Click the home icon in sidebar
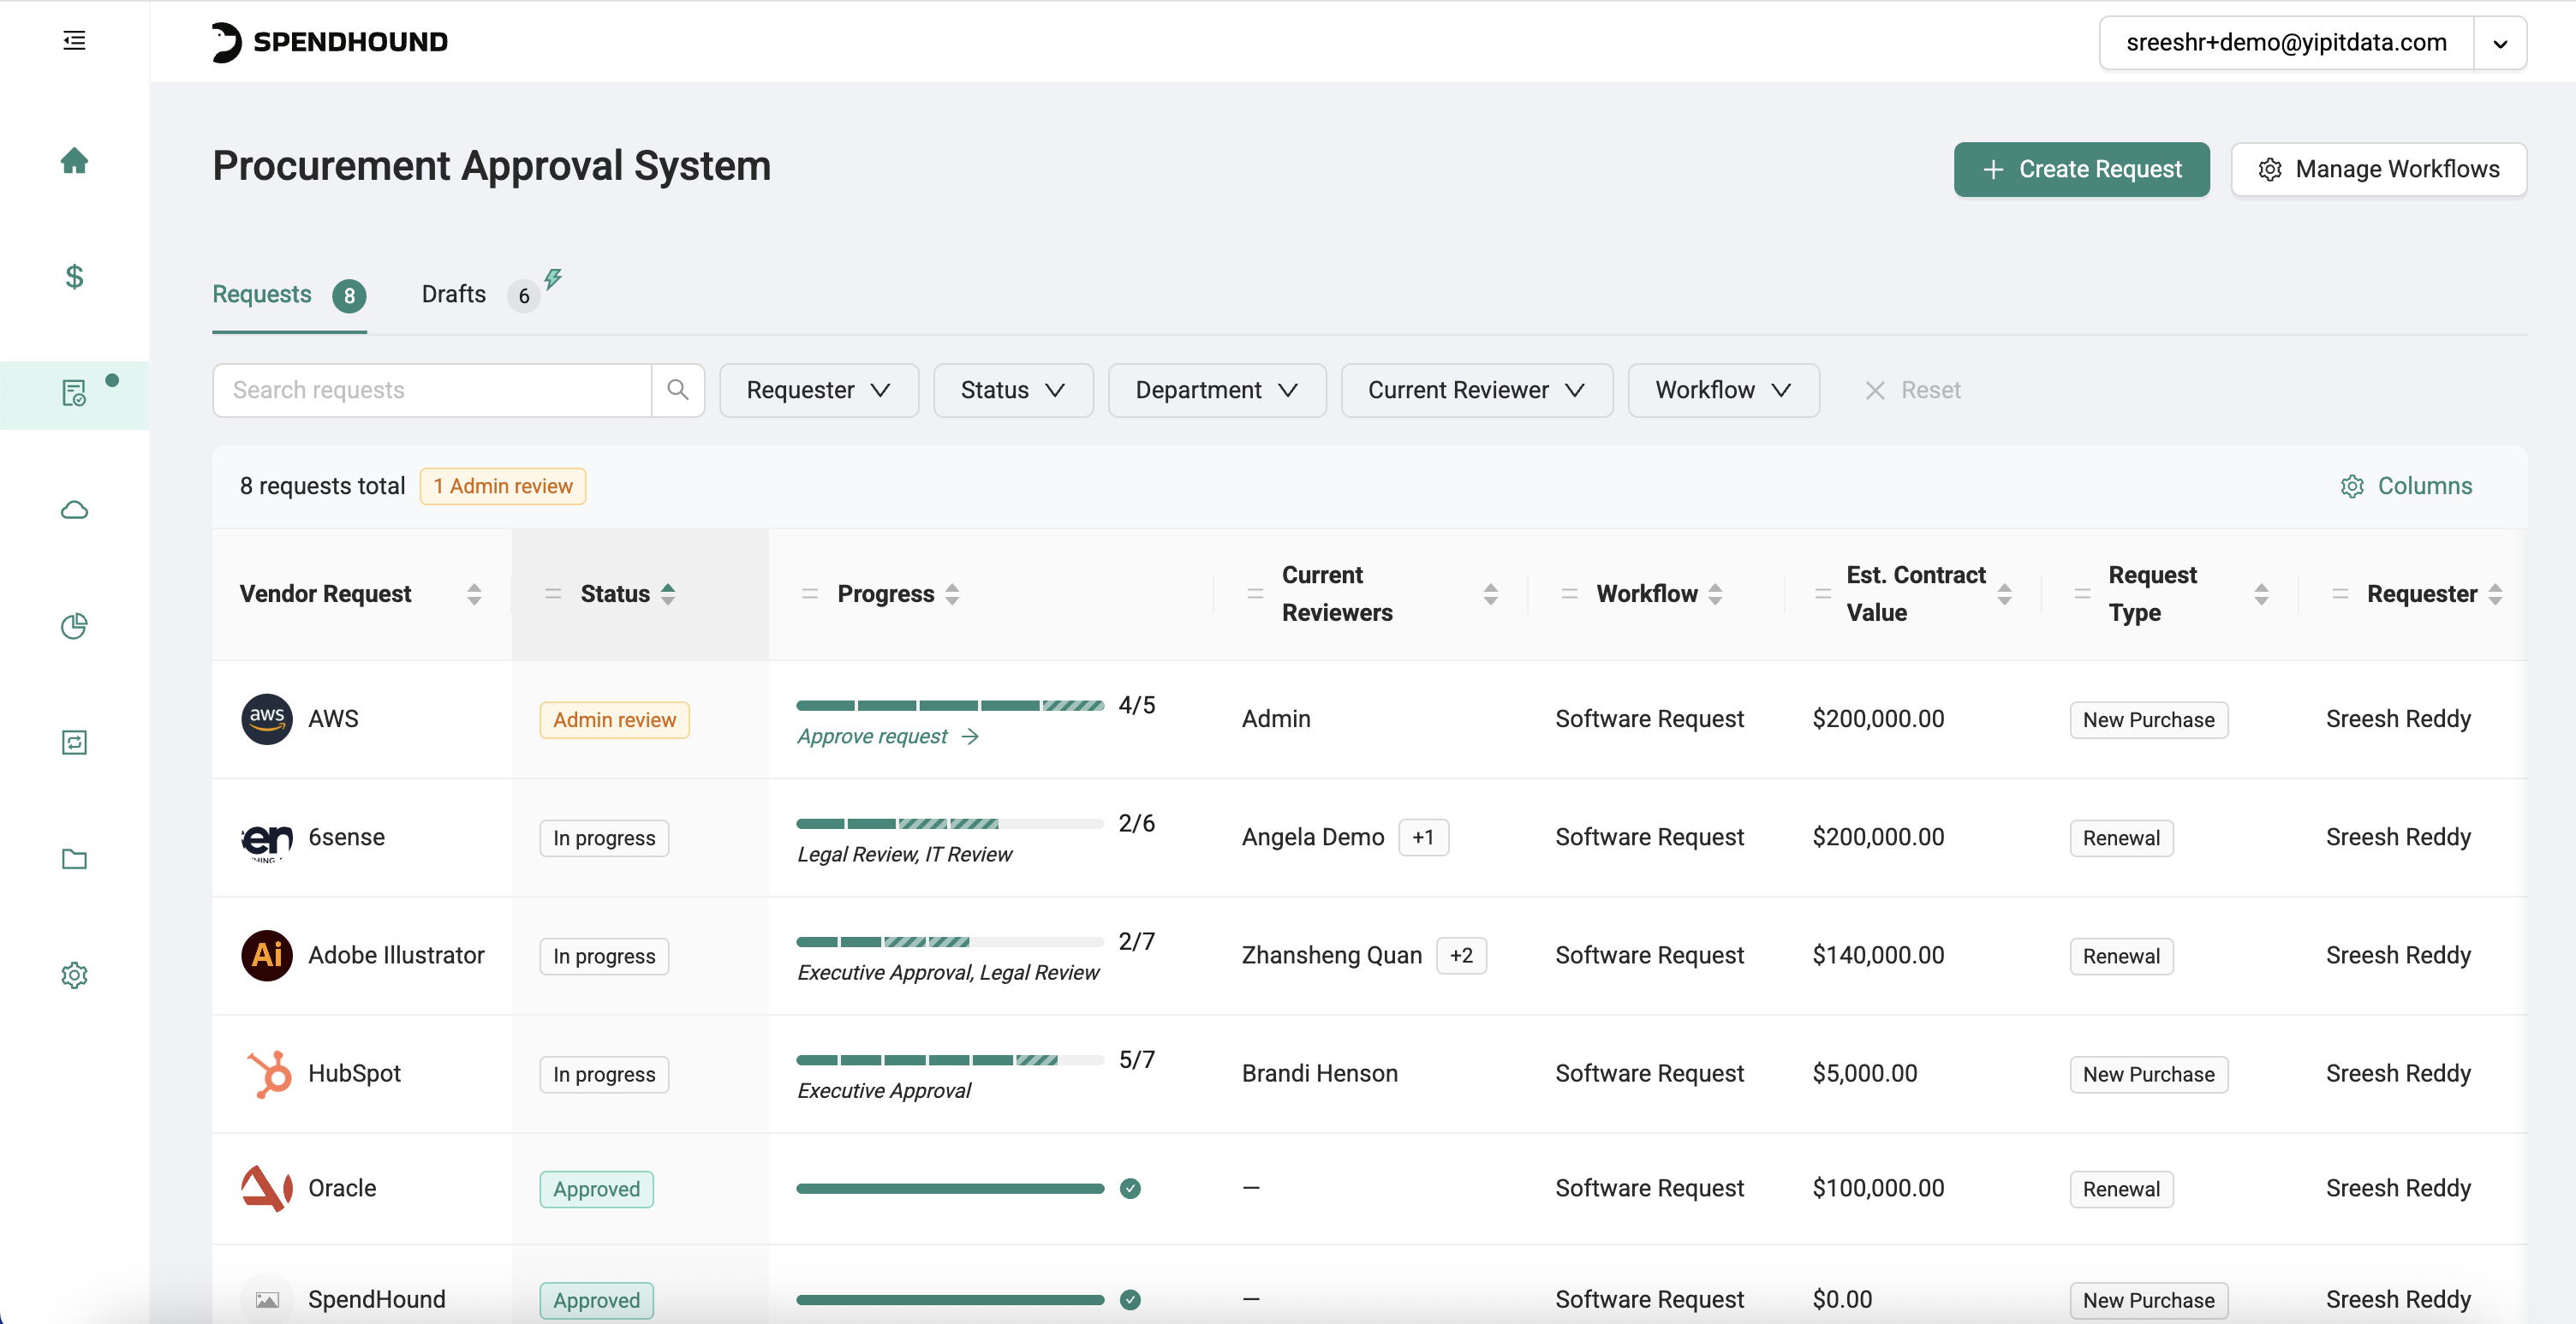Screen dimensions: 2576x1324 tap(74, 160)
